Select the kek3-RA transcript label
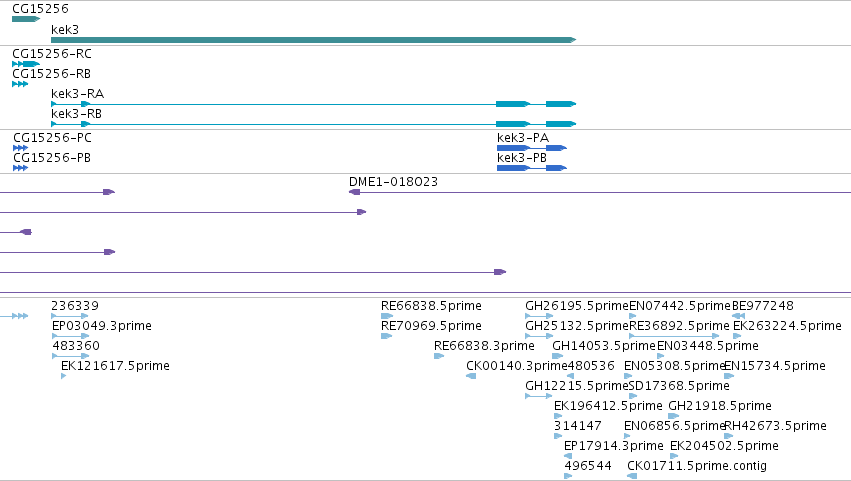The height and width of the screenshot is (481, 851). [x=77, y=93]
